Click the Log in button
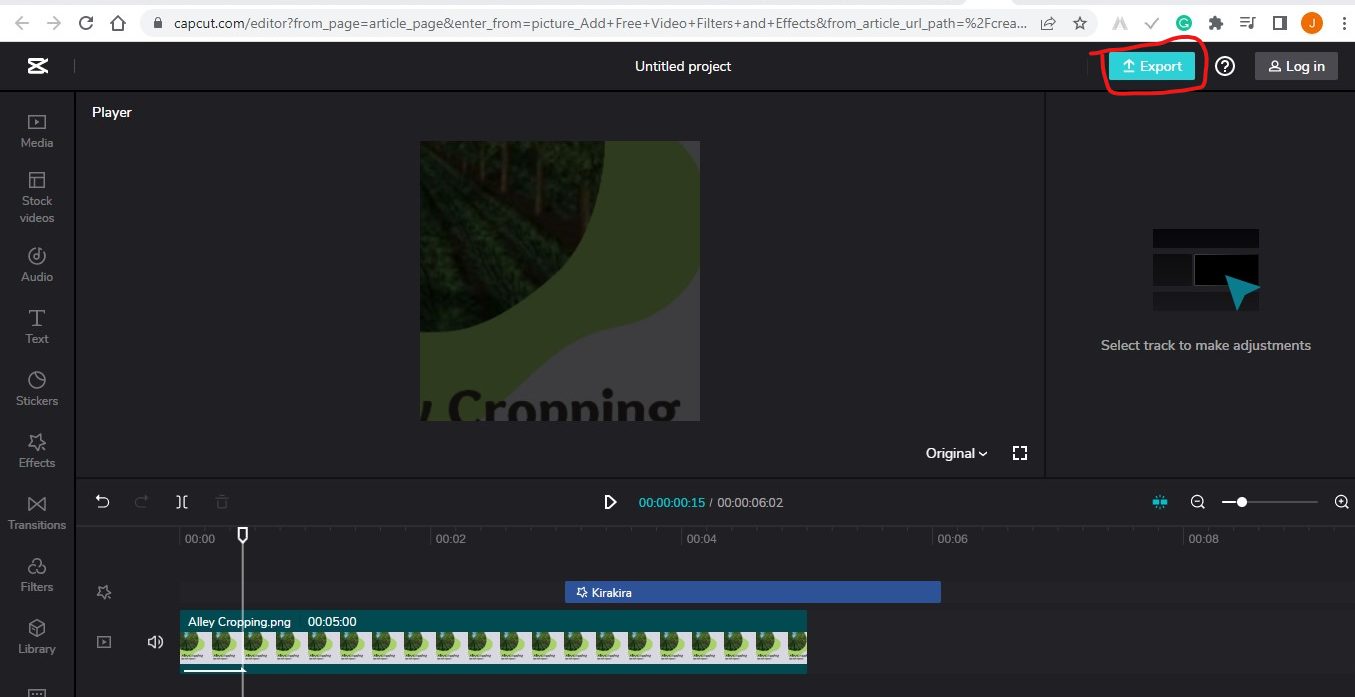 (1296, 65)
